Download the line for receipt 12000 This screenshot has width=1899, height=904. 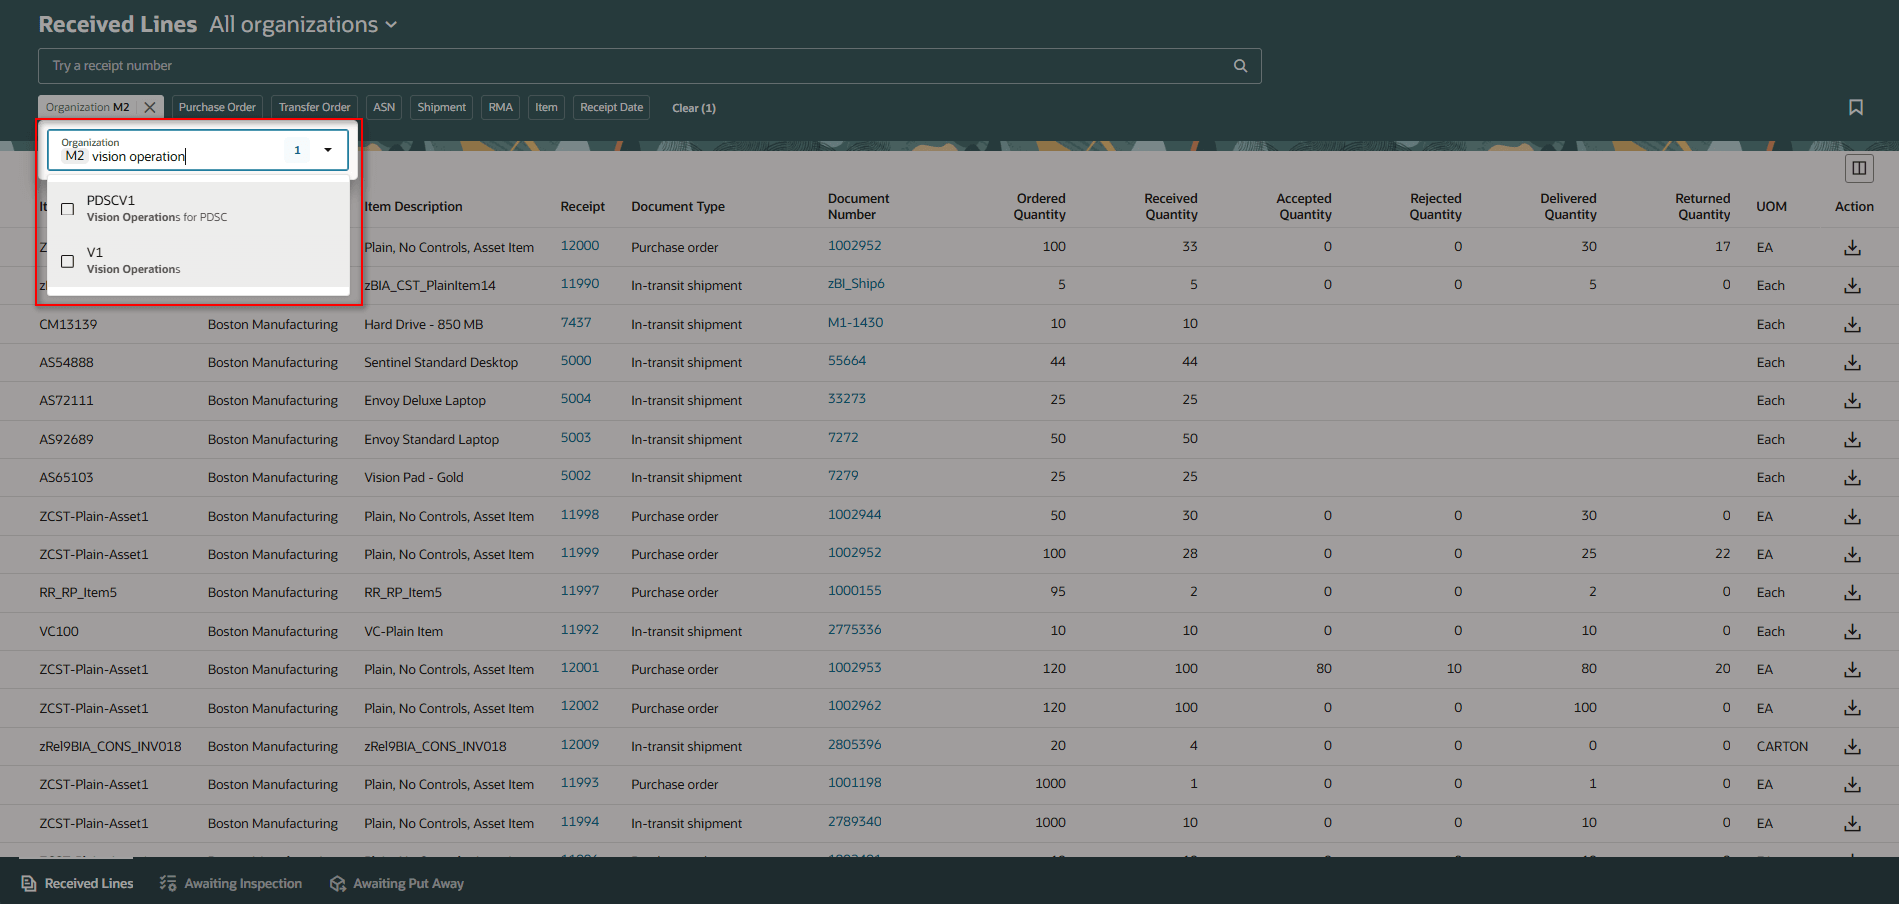point(1852,247)
